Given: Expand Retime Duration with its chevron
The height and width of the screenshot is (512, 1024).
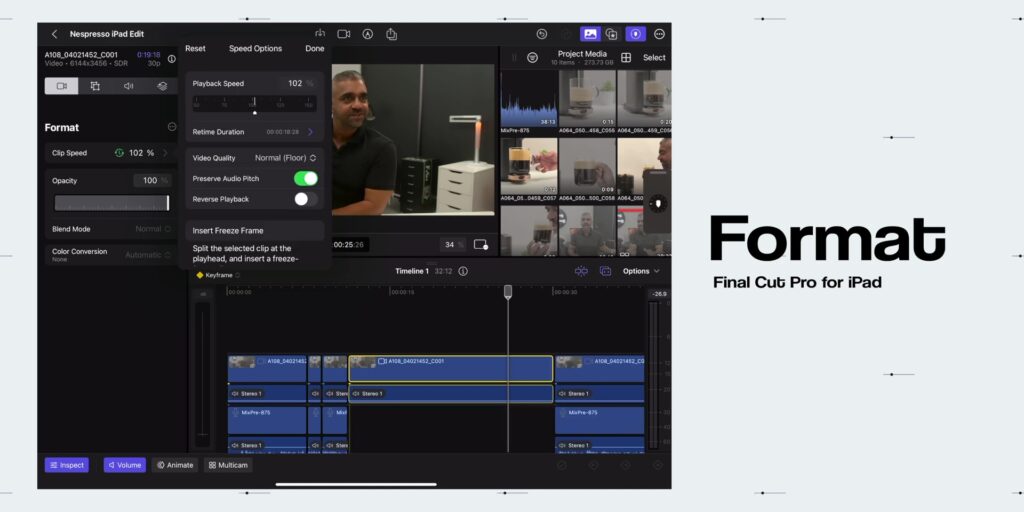Looking at the screenshot, I should pyautogui.click(x=310, y=132).
